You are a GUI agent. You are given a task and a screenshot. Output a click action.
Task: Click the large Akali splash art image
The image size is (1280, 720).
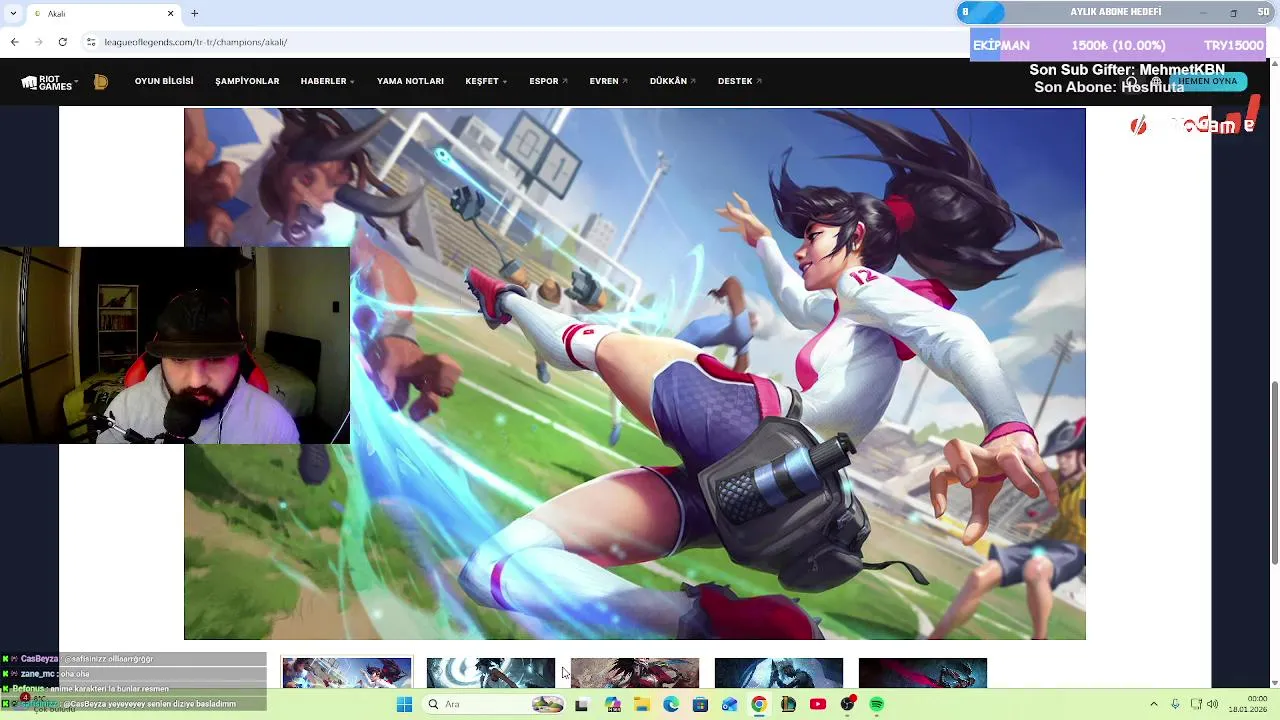pos(635,374)
